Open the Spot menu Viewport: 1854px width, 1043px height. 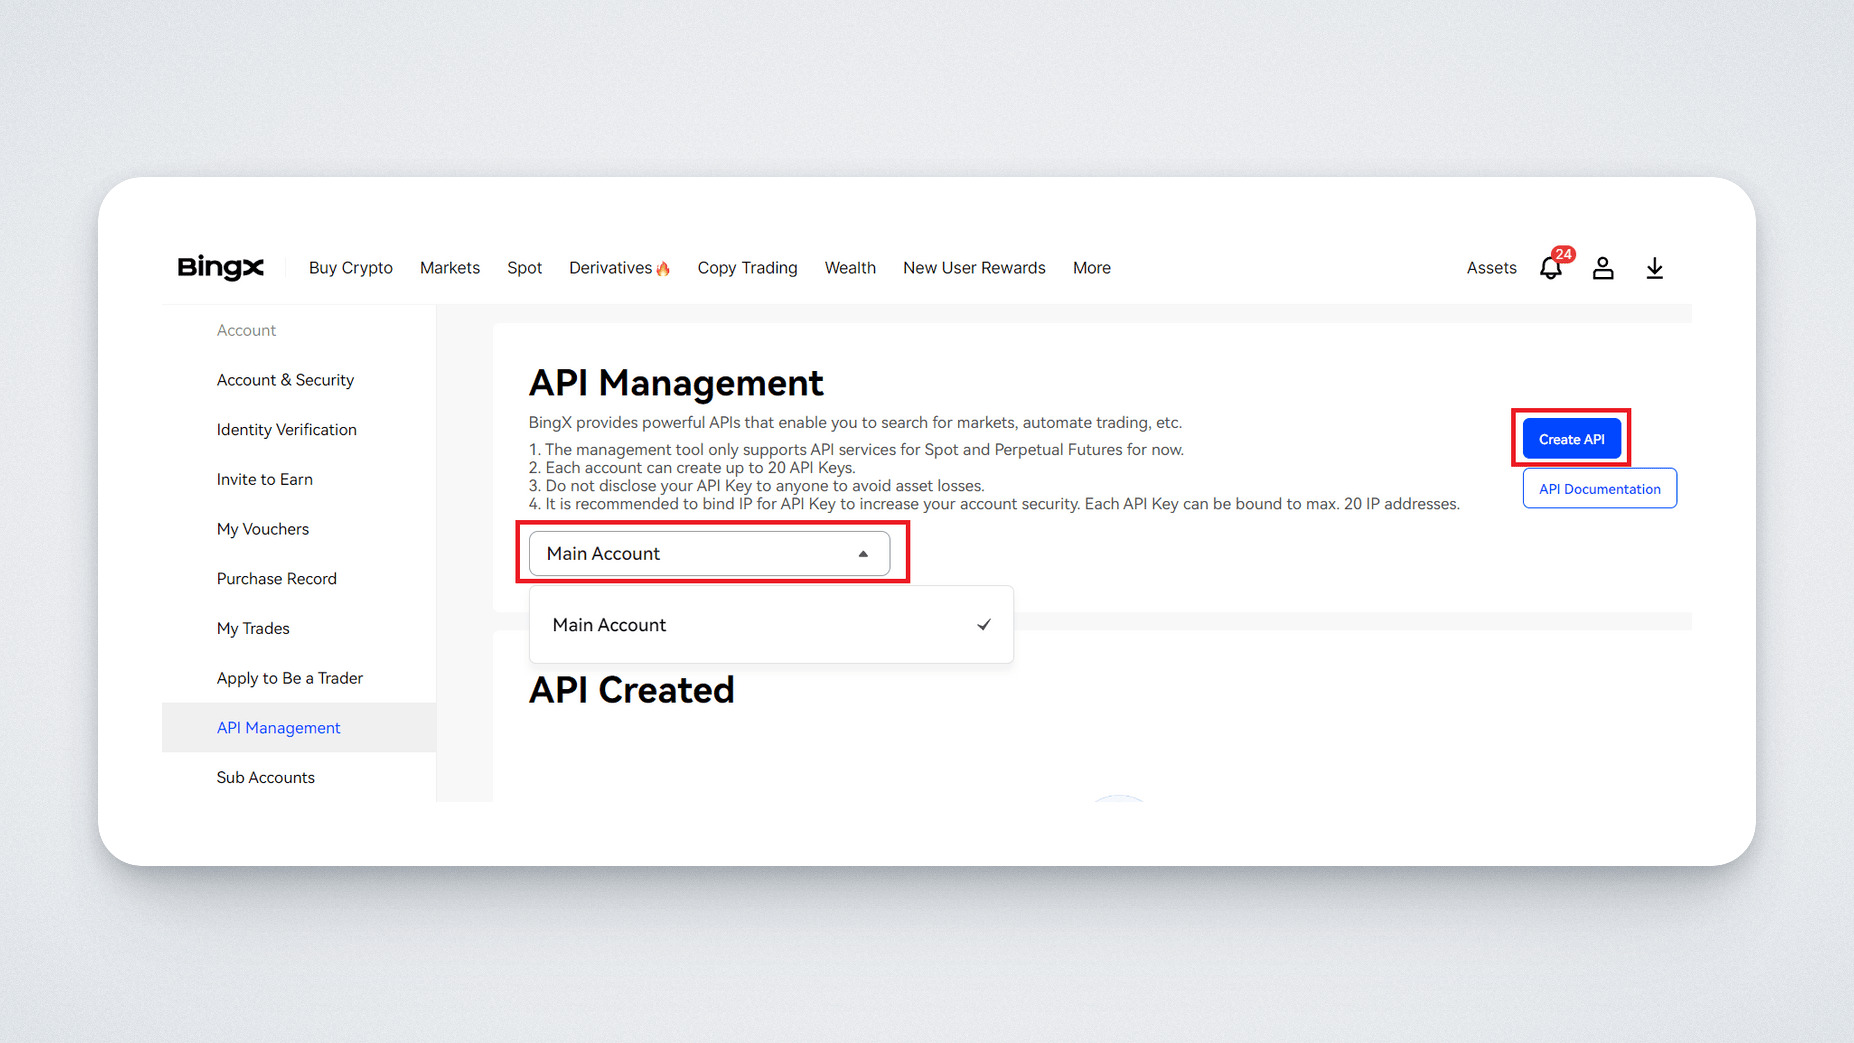[x=525, y=268]
